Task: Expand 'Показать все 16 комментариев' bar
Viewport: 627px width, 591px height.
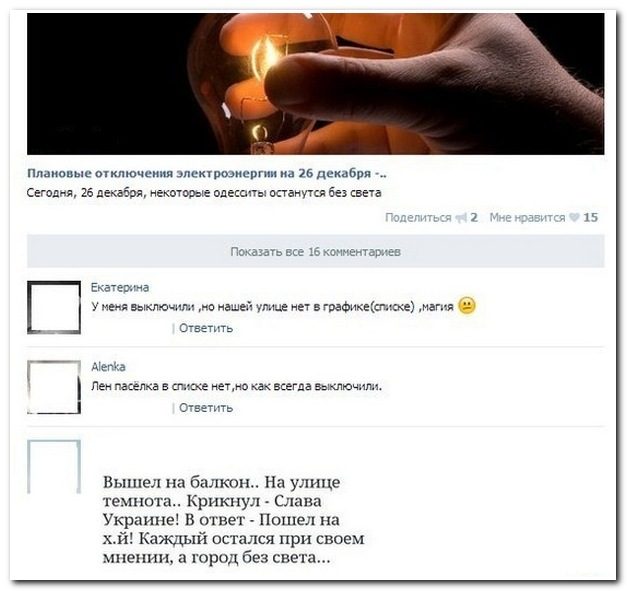Action: (315, 252)
